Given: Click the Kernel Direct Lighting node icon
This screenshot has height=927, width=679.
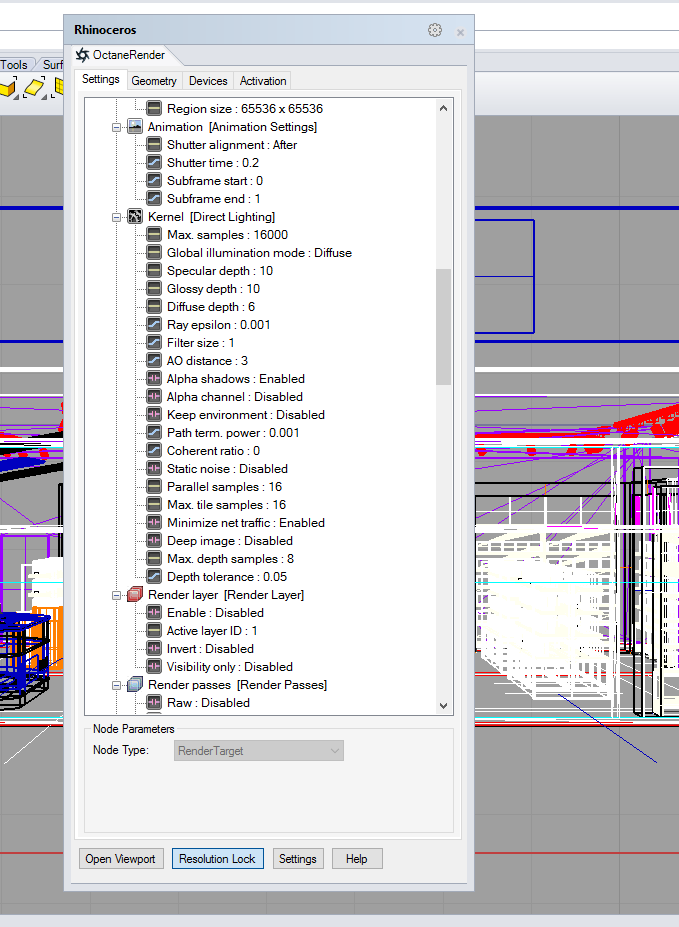Looking at the screenshot, I should 135,216.
